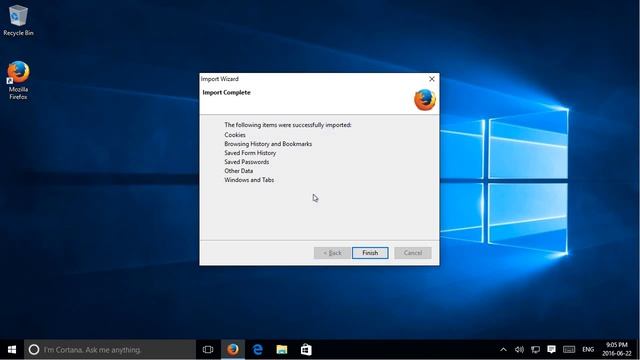Click the Cortana circle icon
This screenshot has width=640, height=360.
pos(34,350)
